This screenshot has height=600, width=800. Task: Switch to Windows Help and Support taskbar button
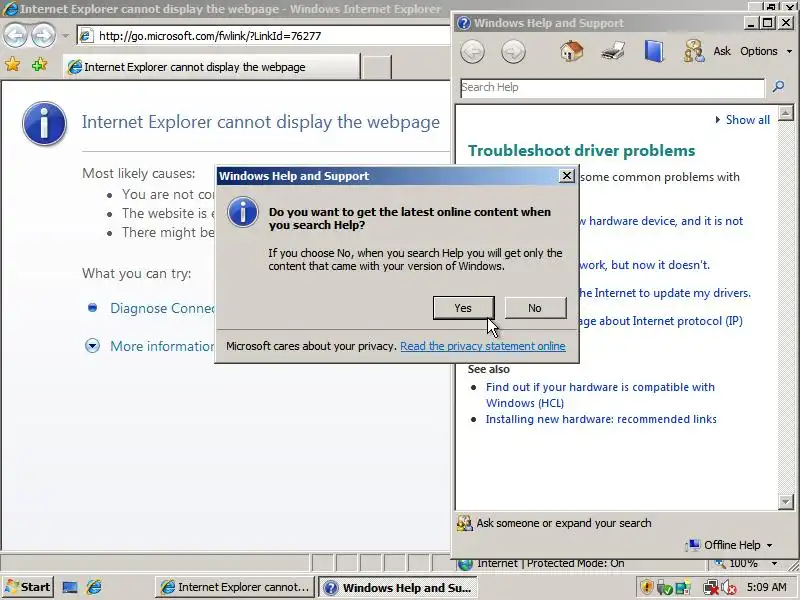pos(398,587)
